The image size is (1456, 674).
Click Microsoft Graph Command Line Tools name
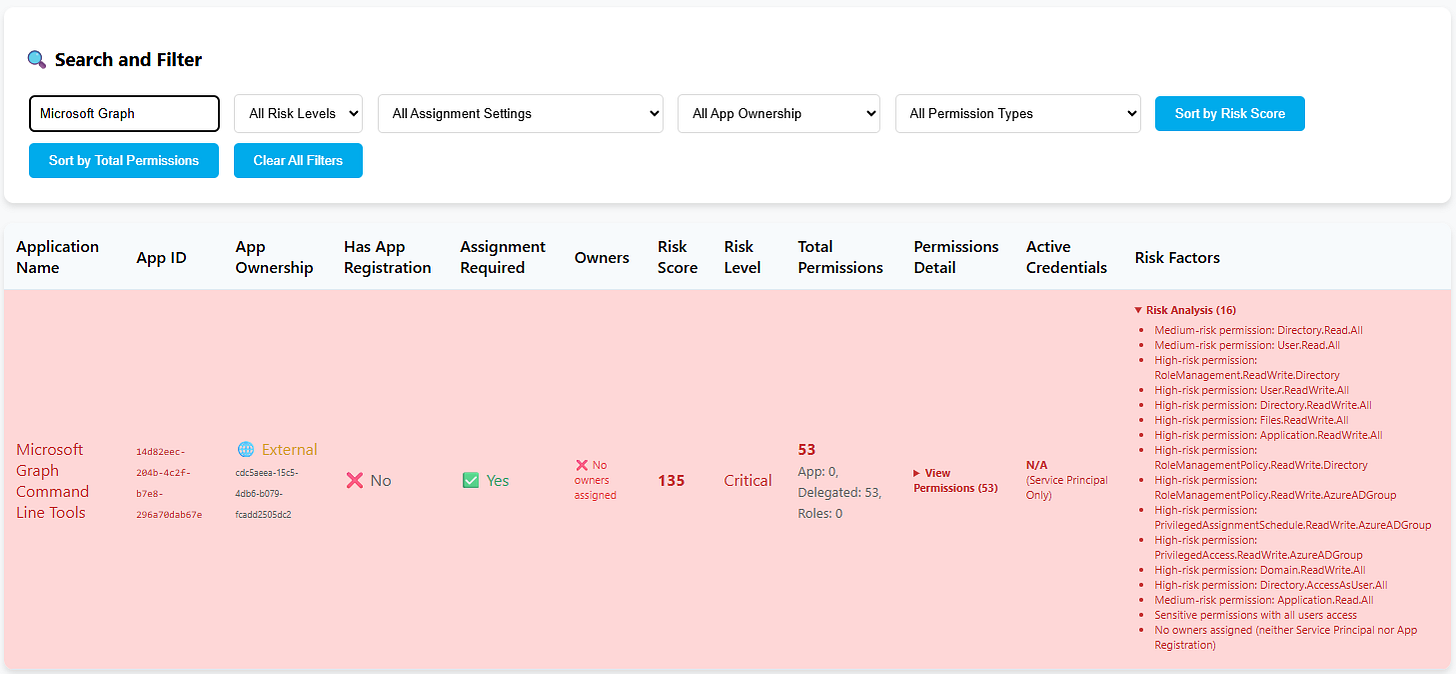pyautogui.click(x=52, y=481)
